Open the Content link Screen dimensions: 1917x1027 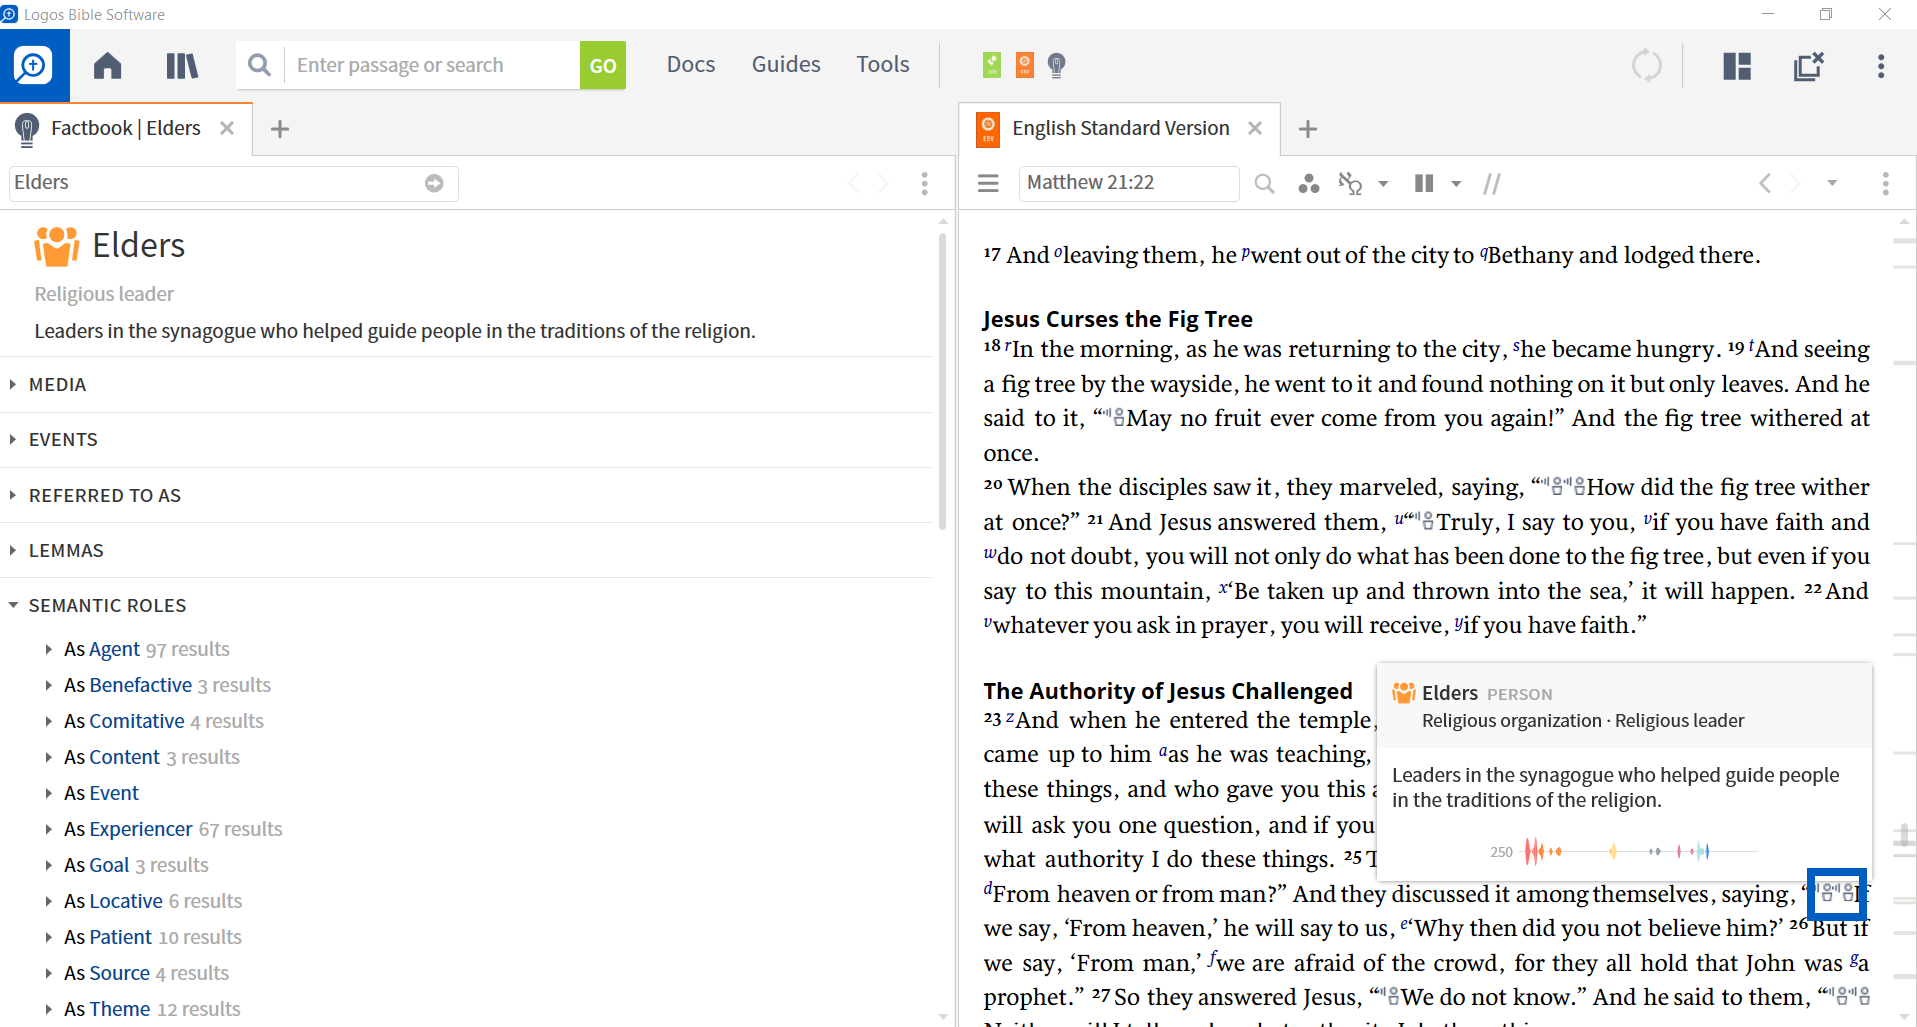click(x=124, y=757)
